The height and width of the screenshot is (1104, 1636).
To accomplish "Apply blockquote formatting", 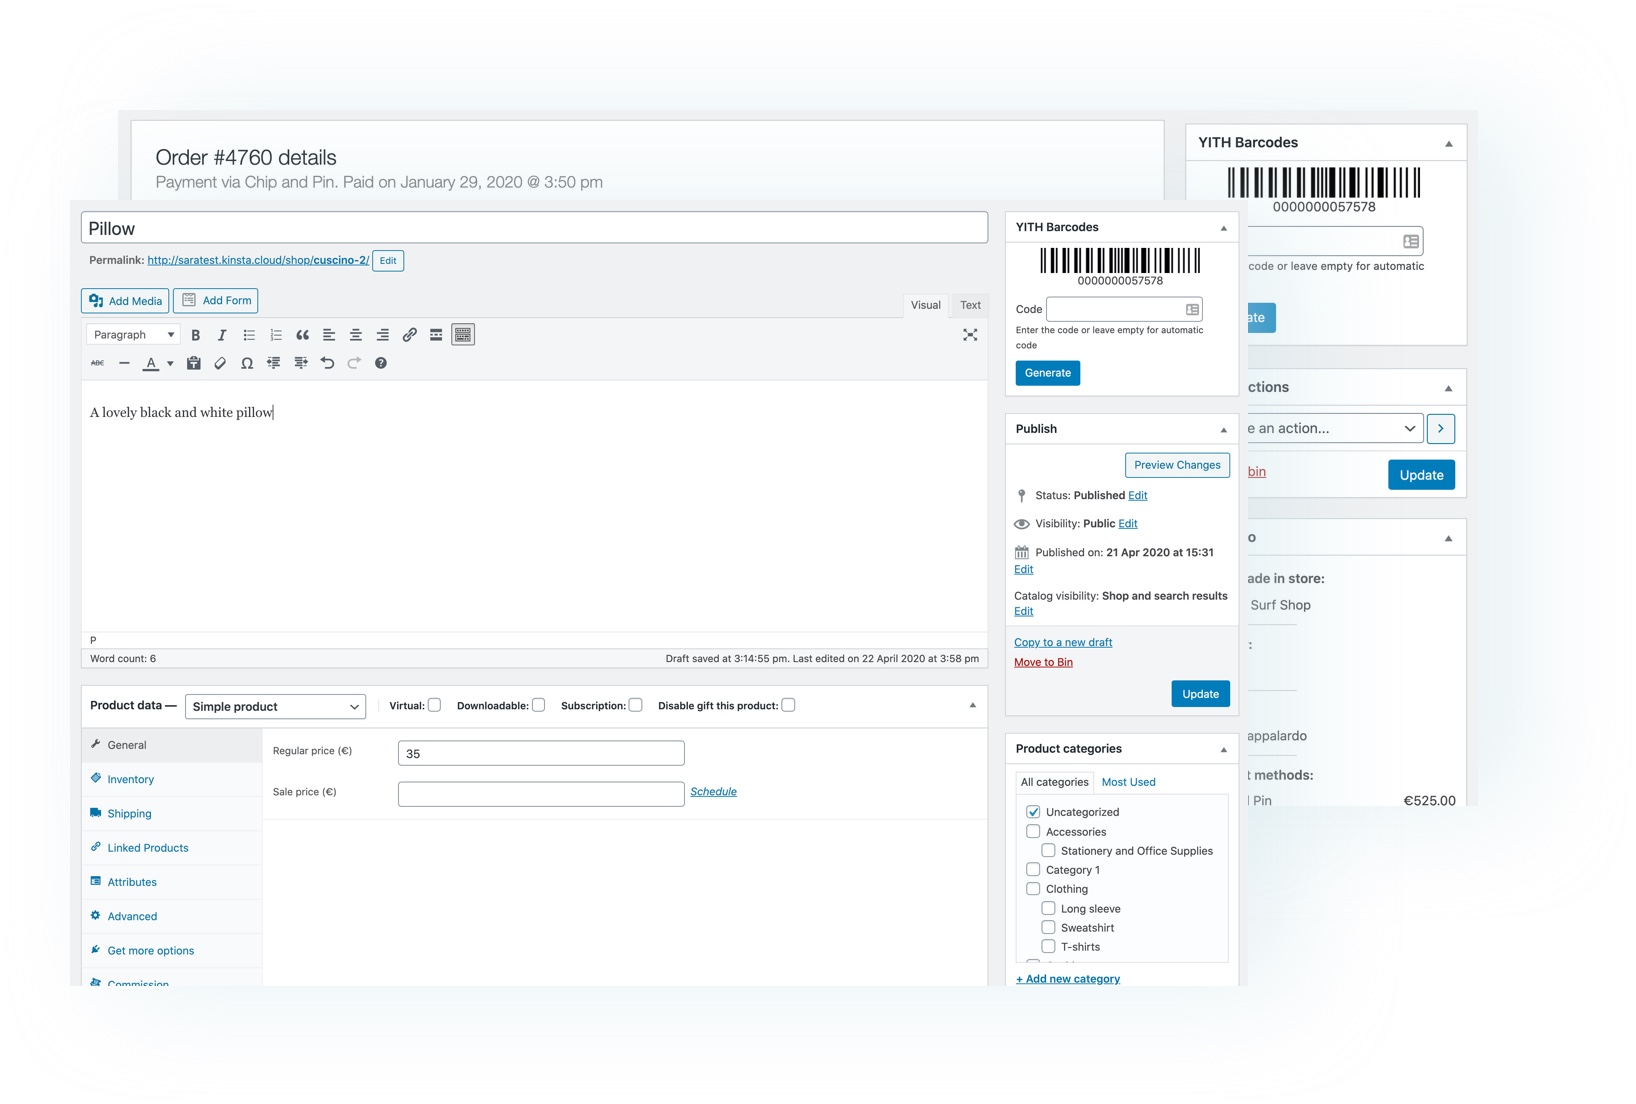I will 302,335.
